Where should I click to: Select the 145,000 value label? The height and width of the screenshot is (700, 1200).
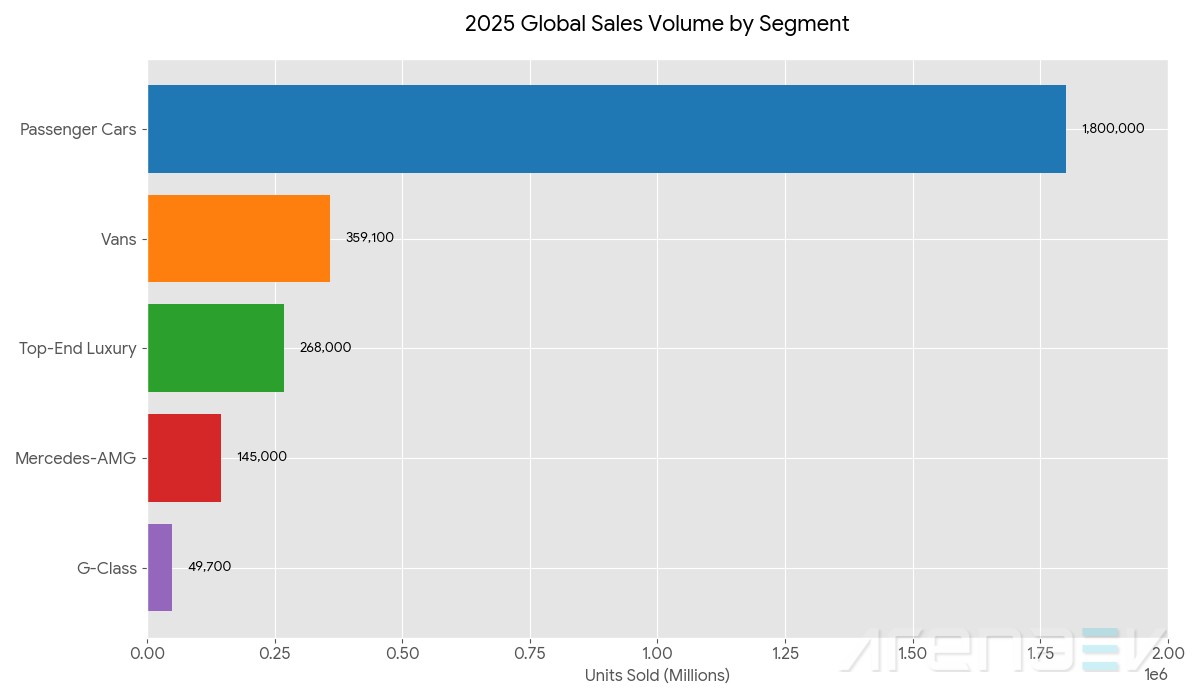[262, 457]
